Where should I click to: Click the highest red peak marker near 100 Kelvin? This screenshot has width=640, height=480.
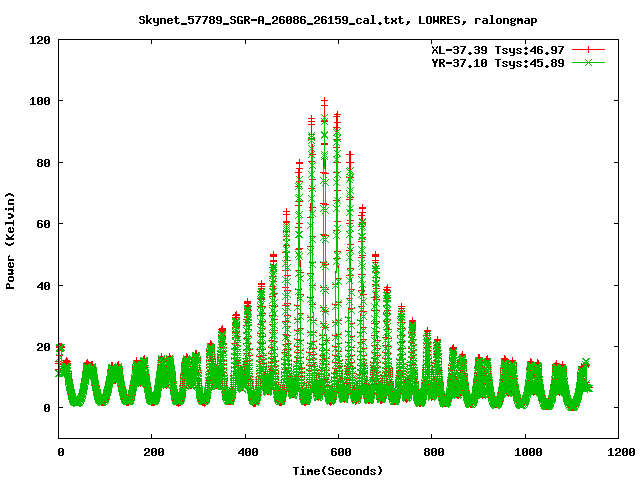[x=324, y=101]
